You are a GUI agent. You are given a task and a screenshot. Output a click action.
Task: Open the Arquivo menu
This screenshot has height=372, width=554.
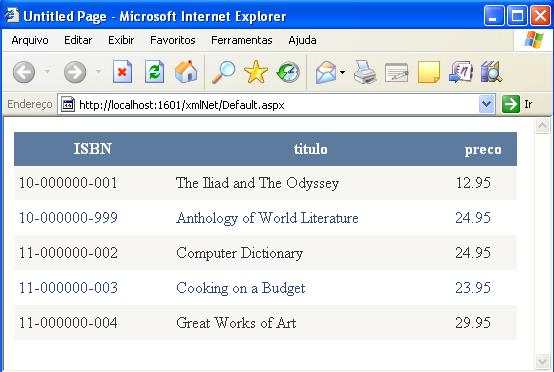coord(30,40)
